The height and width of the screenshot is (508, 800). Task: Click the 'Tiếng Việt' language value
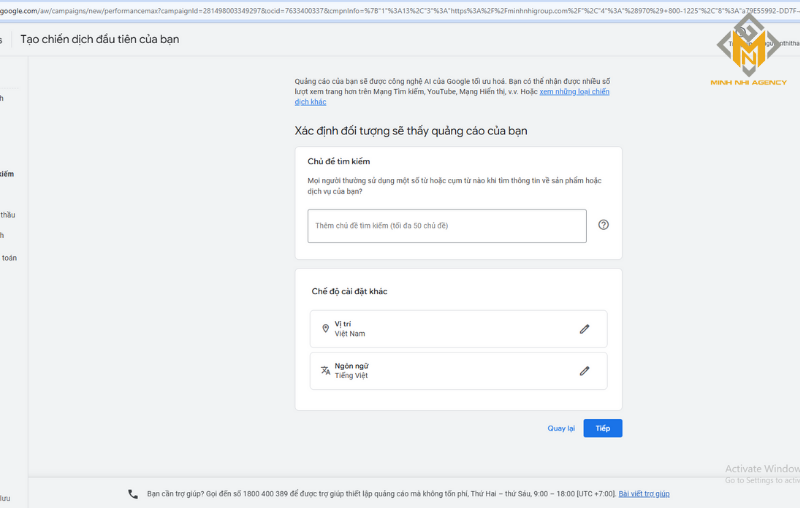[351, 376]
